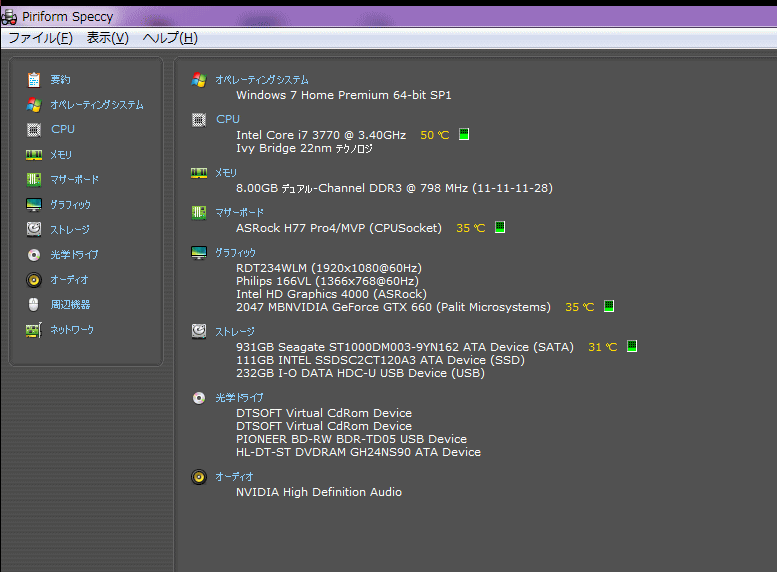The image size is (777, 572).
Task: Click the 光学ドライブ disc icon in sidebar
Action: [34, 255]
